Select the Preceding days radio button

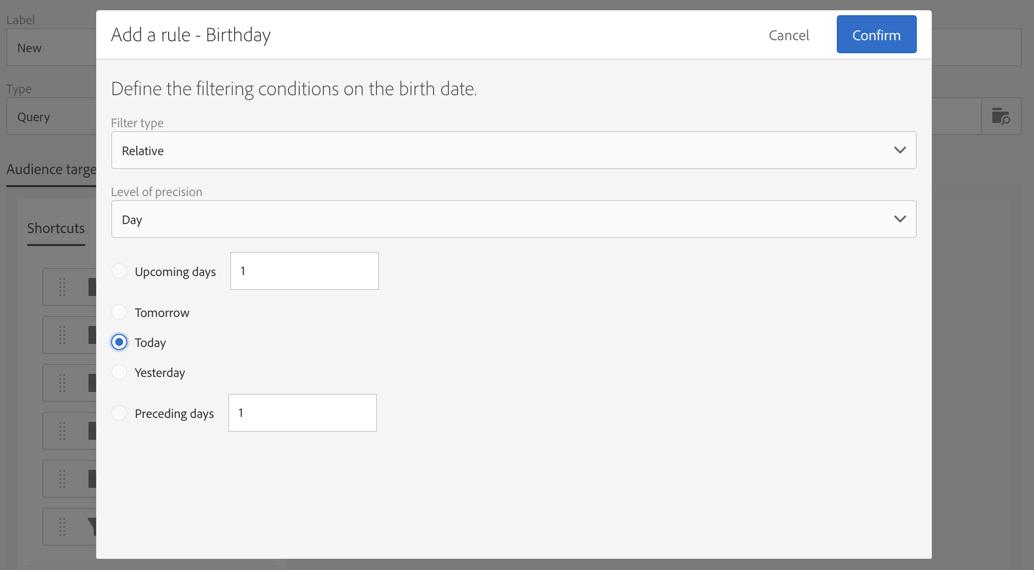[x=120, y=413]
